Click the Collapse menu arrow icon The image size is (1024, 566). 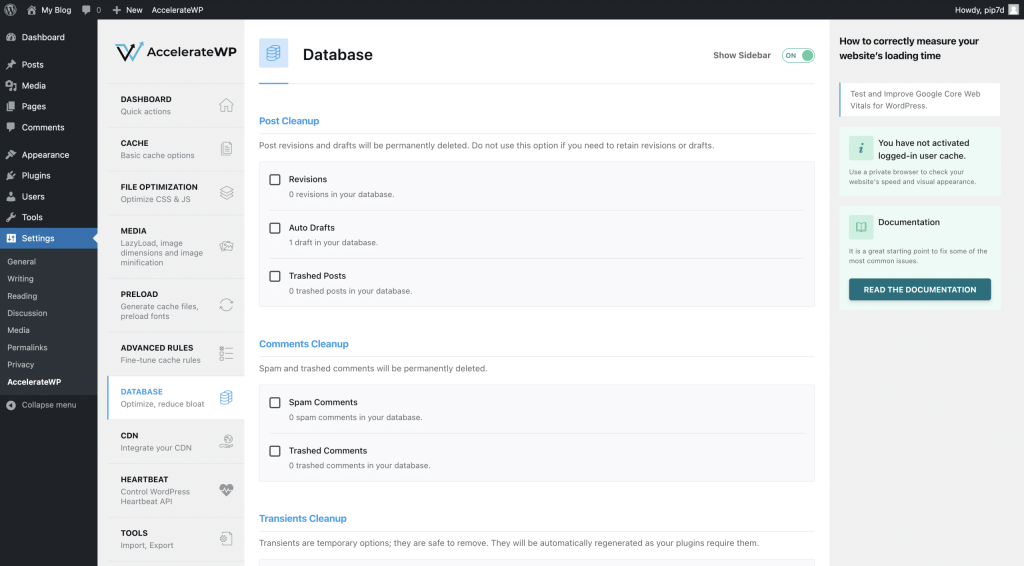coord(11,405)
